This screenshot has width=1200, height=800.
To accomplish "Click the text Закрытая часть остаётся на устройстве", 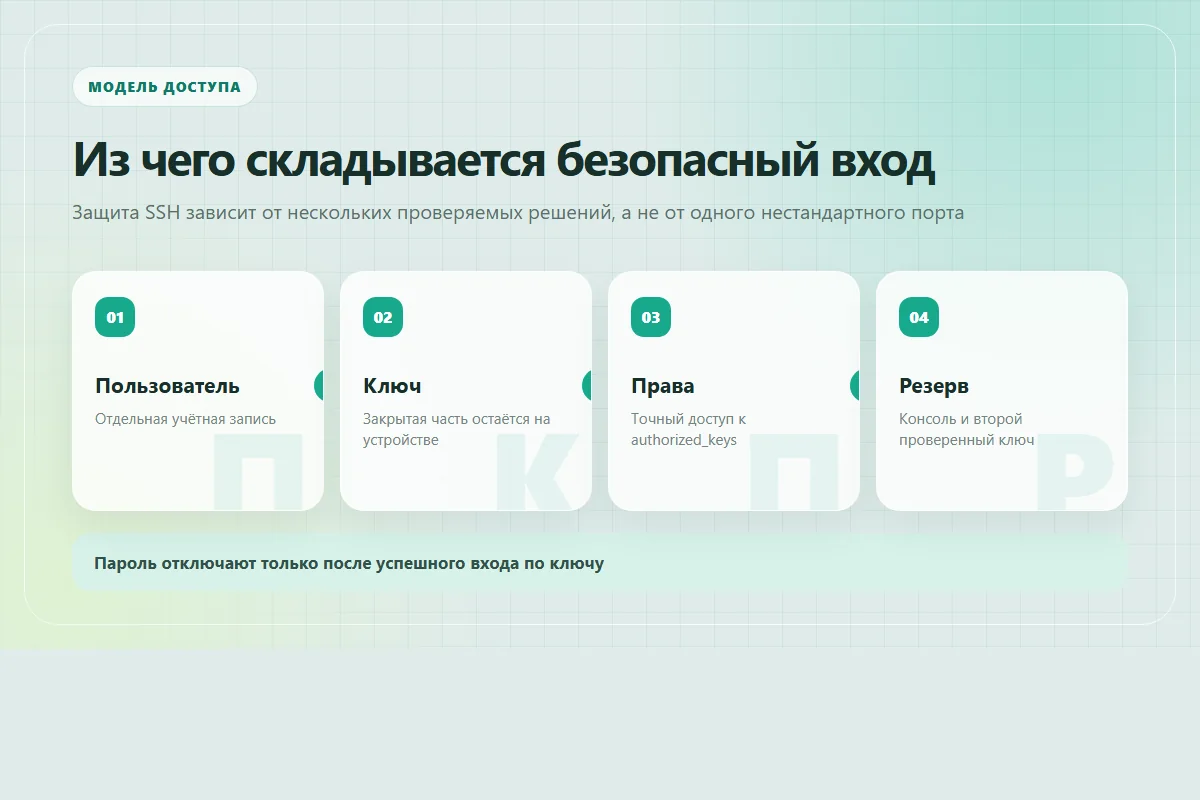I will click(457, 429).
